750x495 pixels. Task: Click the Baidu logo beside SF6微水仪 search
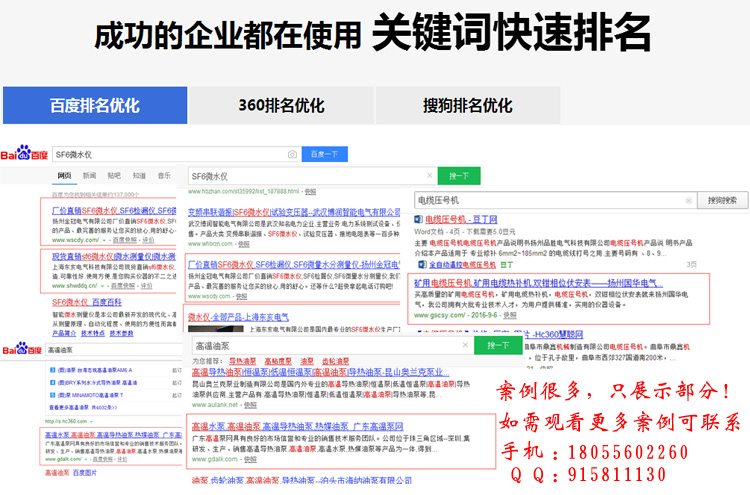click(24, 154)
